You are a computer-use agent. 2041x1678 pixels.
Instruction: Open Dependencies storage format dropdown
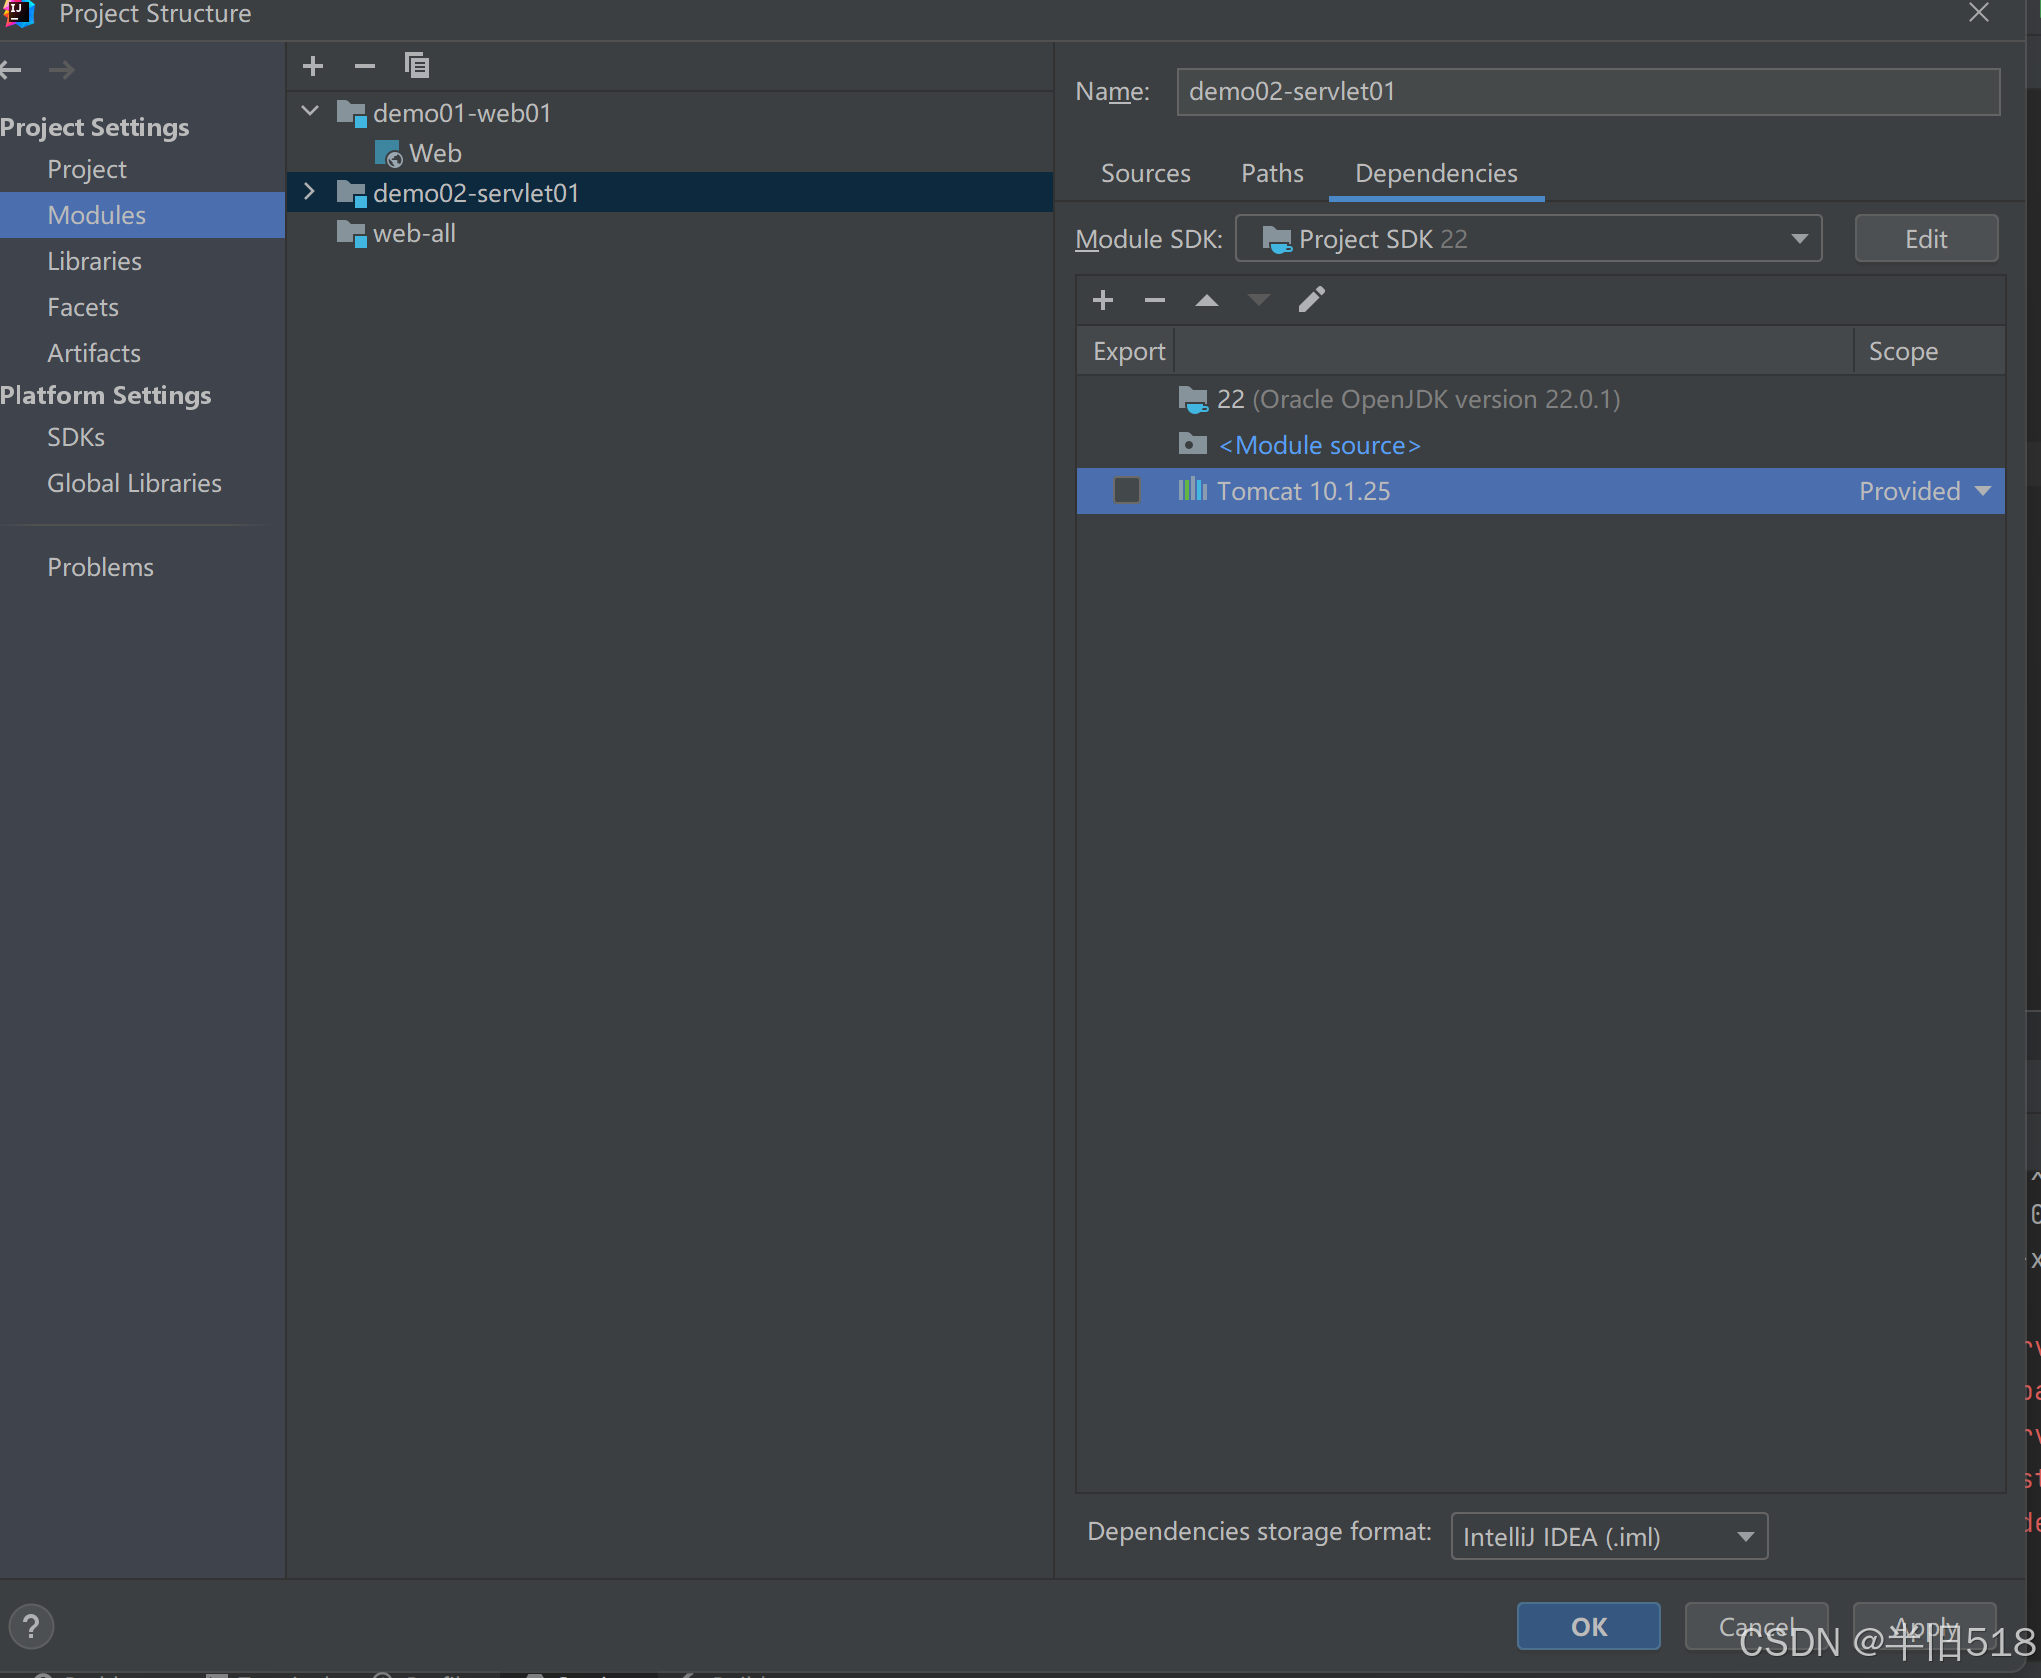(1609, 1536)
